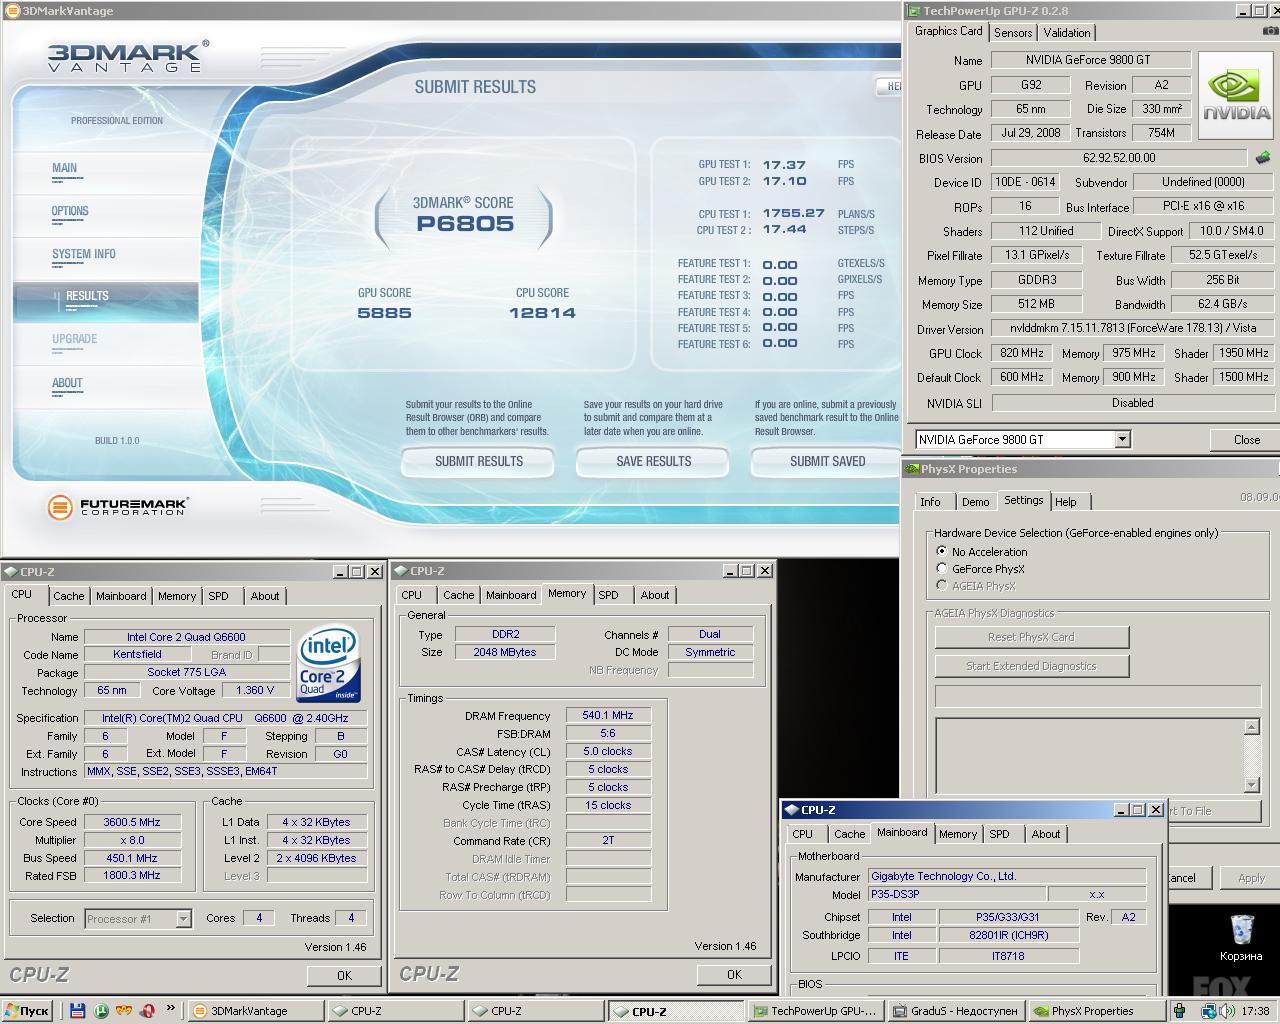Viewport: 1280px width, 1024px height.
Task: Click OK in the CPU-Z CPU window
Action: click(344, 975)
